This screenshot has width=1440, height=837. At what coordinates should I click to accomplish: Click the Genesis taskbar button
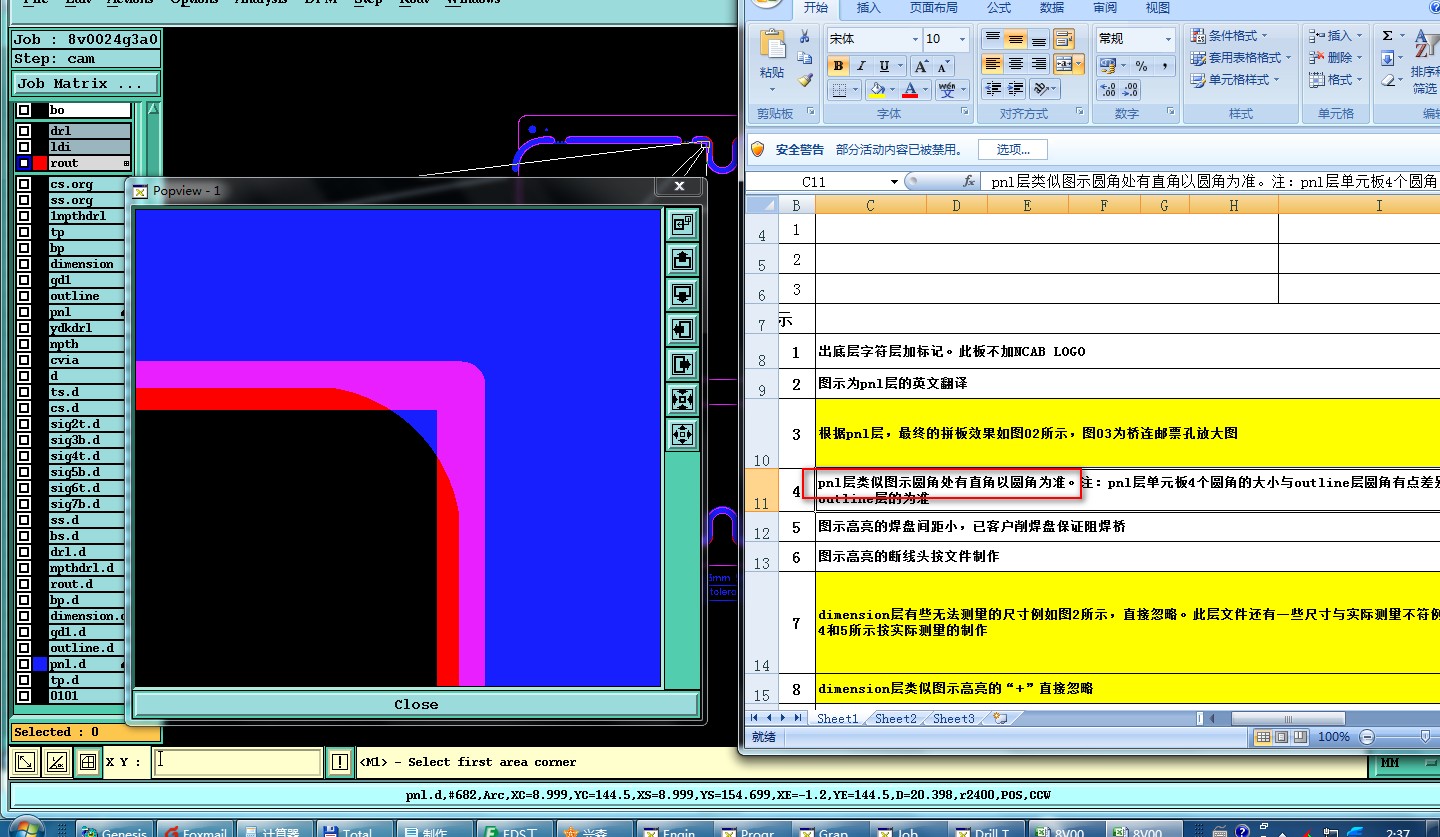[115, 829]
